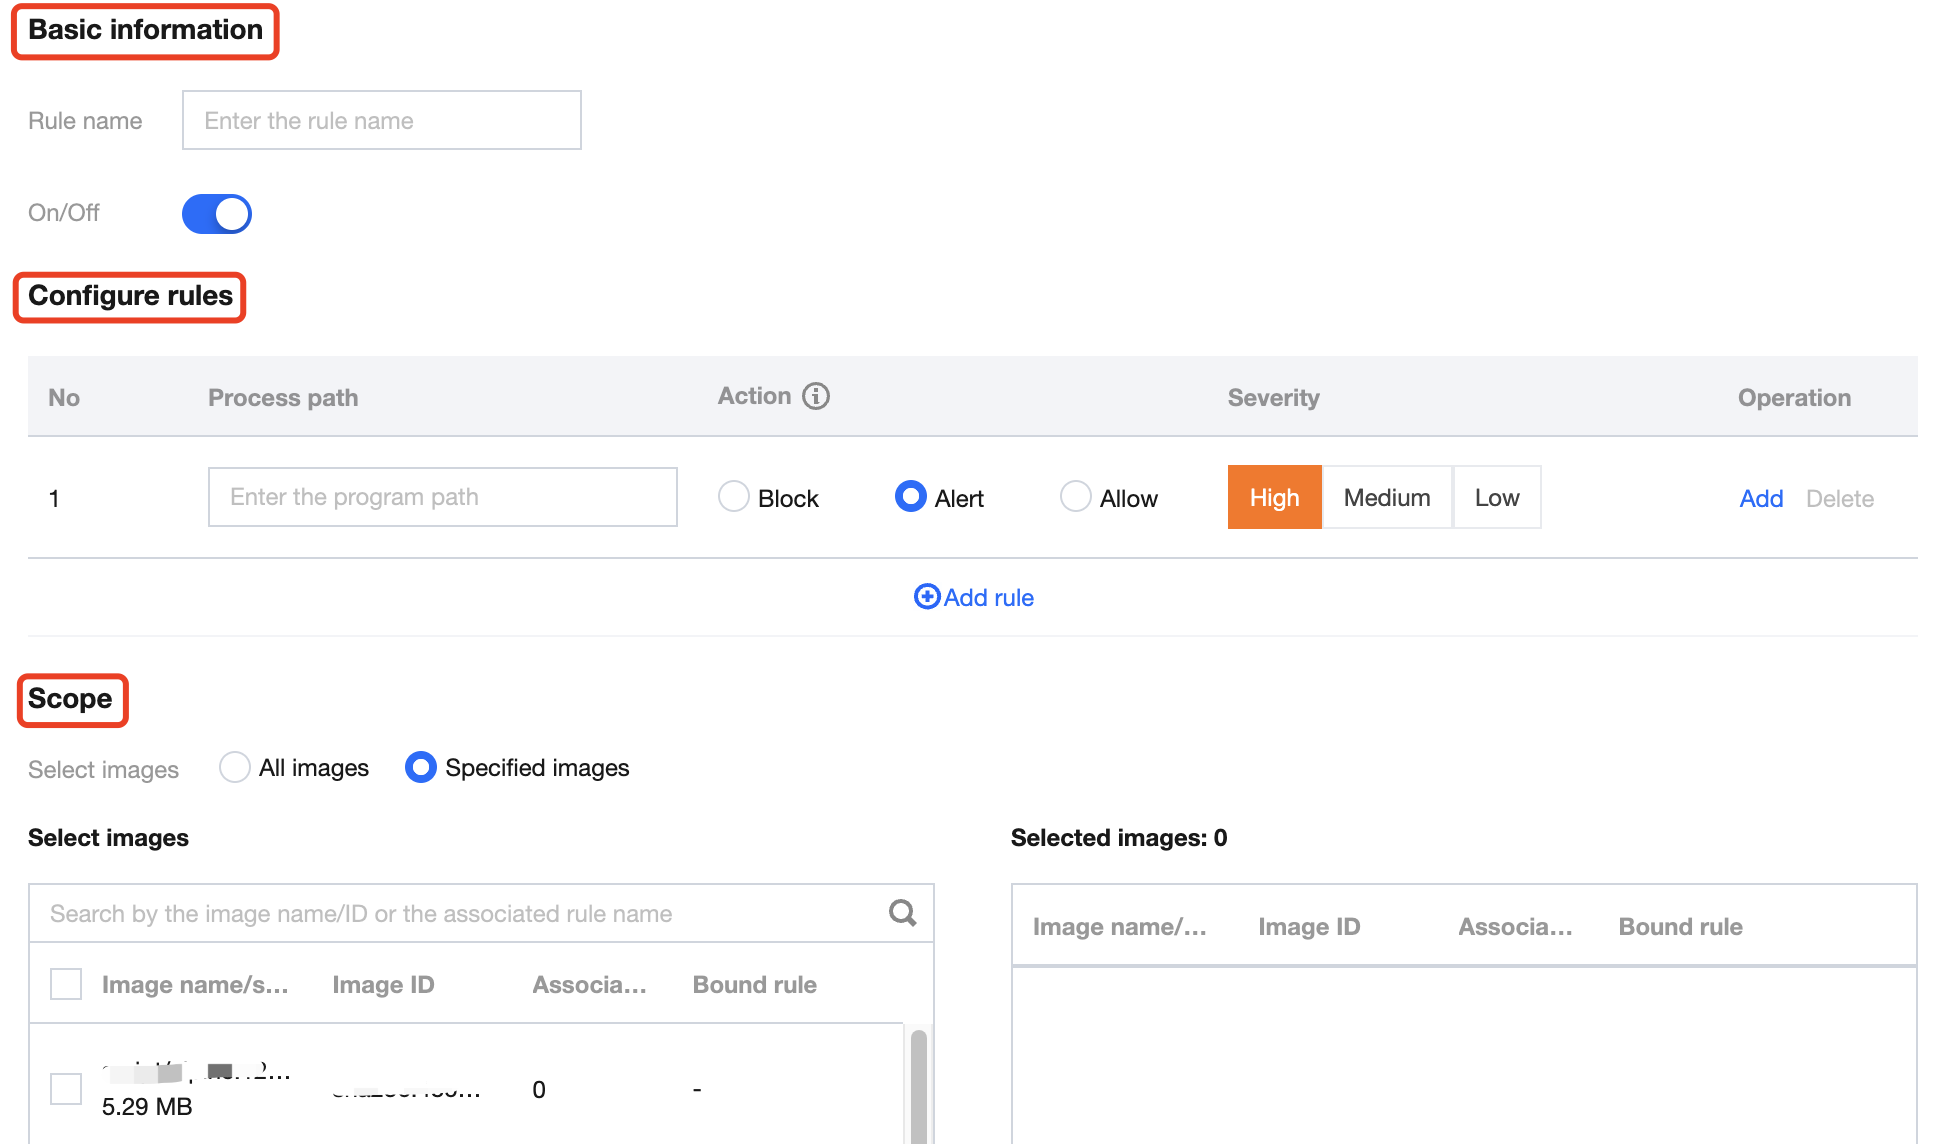Select the Alert action radio button
The image size is (1958, 1144).
tap(910, 497)
